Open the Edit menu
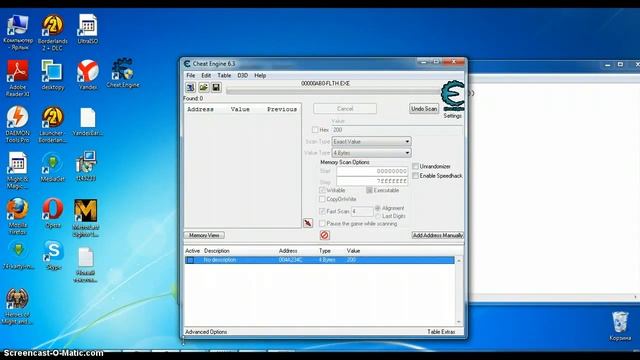The width and height of the screenshot is (640, 360). tap(206, 76)
